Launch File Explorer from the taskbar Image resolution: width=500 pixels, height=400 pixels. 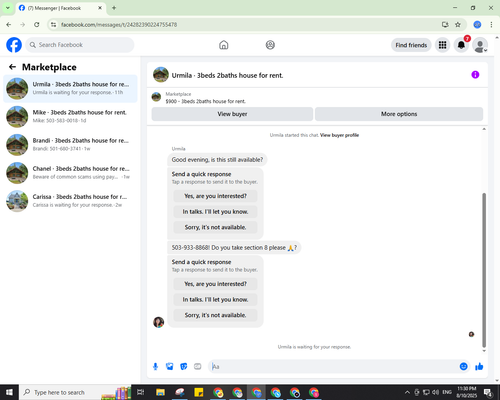pos(160,392)
